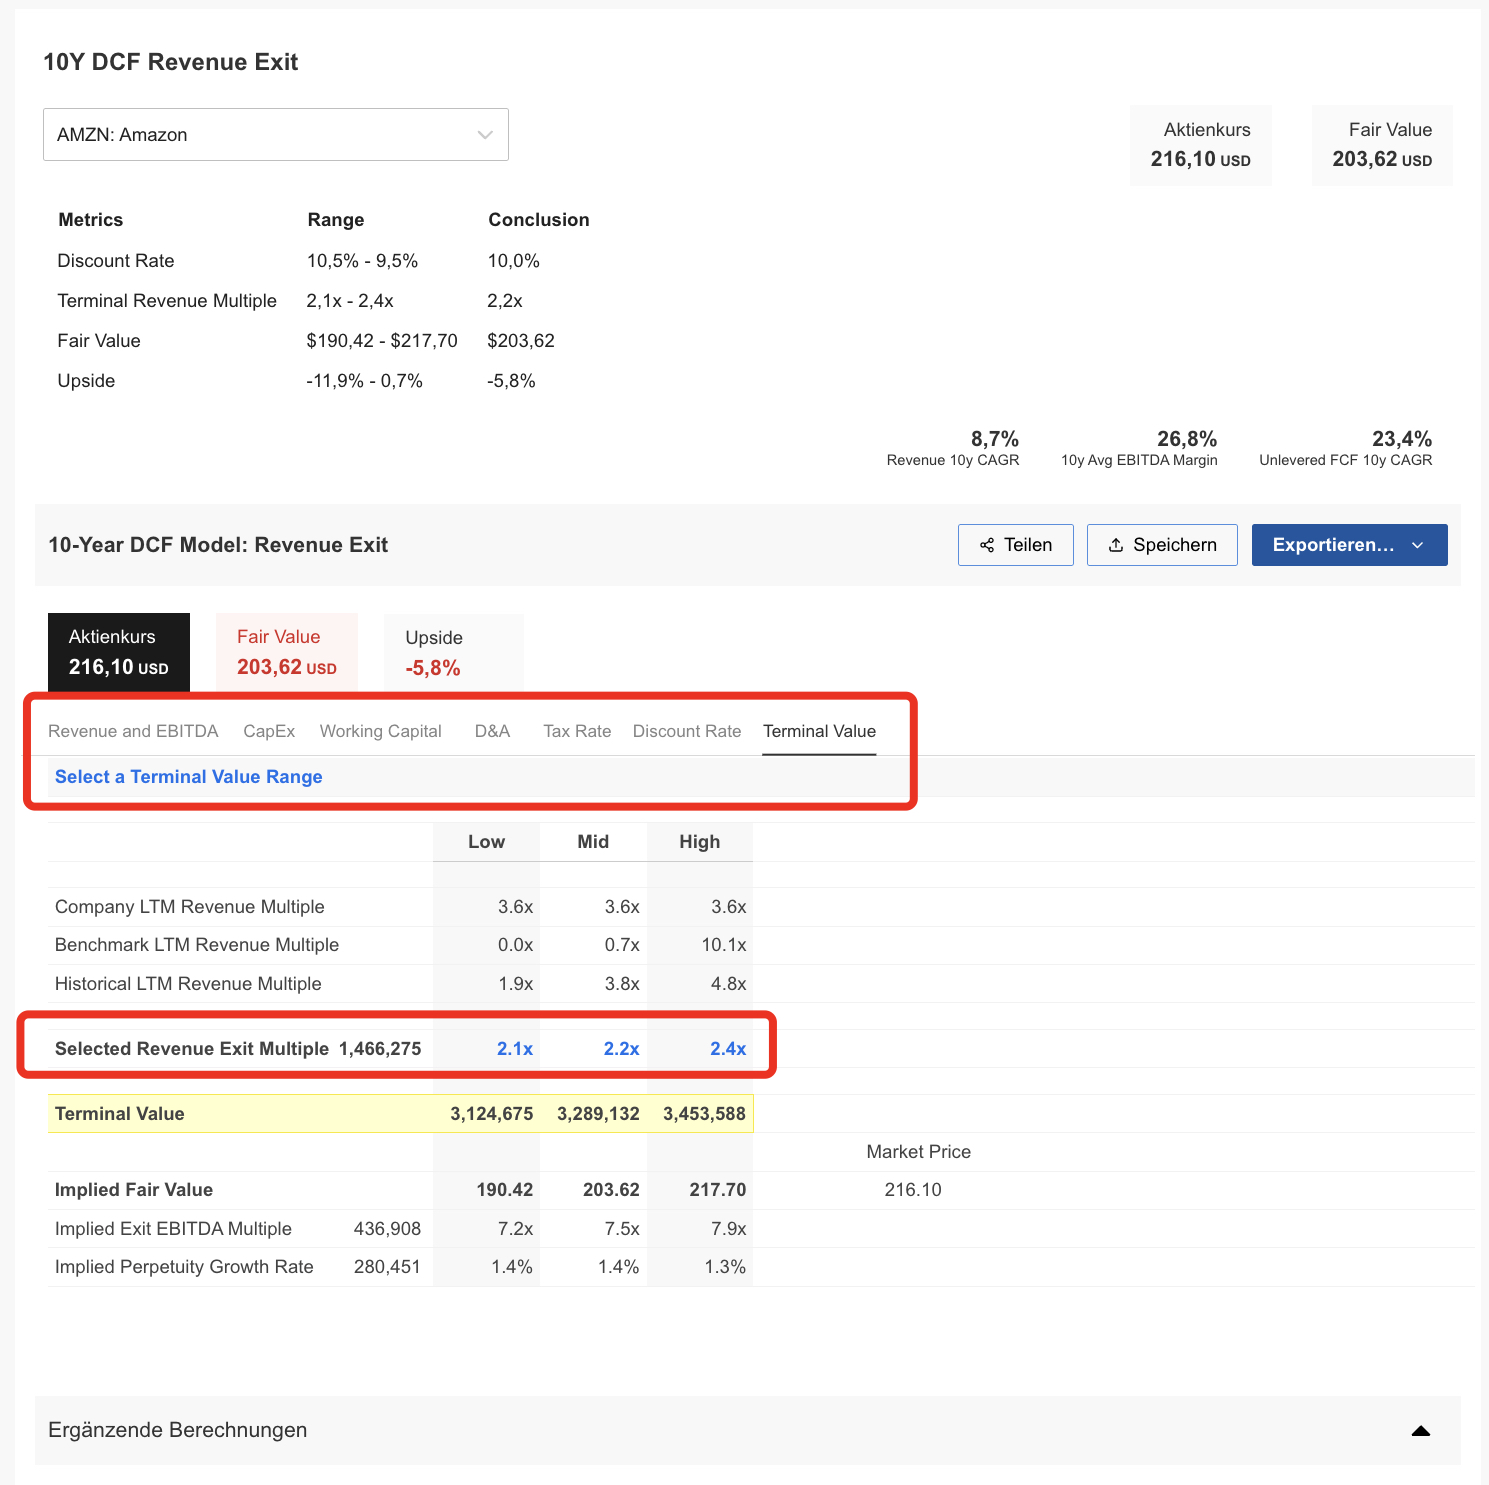
Task: Click the Mid column header
Action: [593, 842]
